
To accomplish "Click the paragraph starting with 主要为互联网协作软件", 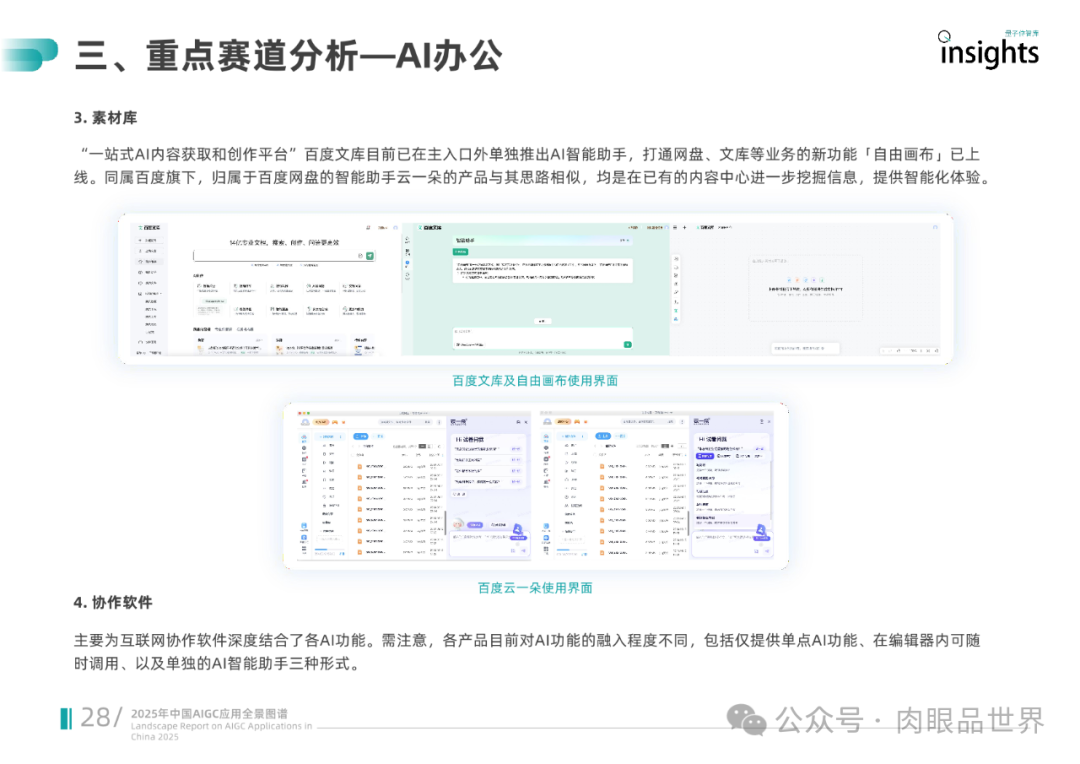I will [527, 652].
